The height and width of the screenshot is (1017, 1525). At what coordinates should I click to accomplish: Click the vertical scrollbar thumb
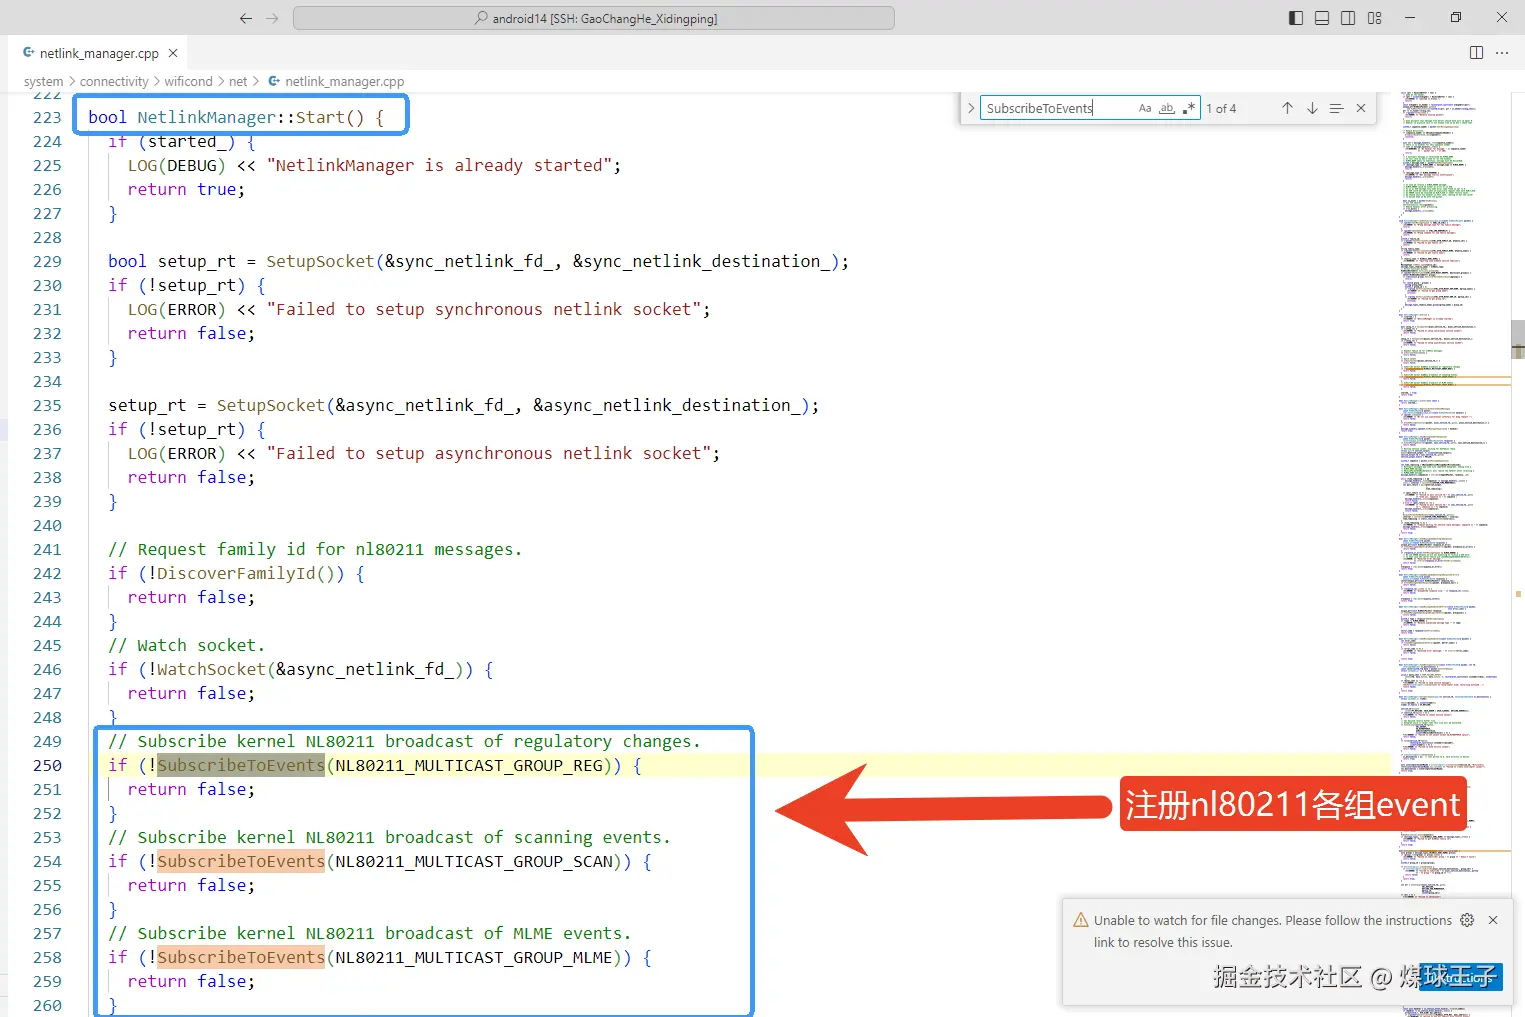coord(1518,339)
